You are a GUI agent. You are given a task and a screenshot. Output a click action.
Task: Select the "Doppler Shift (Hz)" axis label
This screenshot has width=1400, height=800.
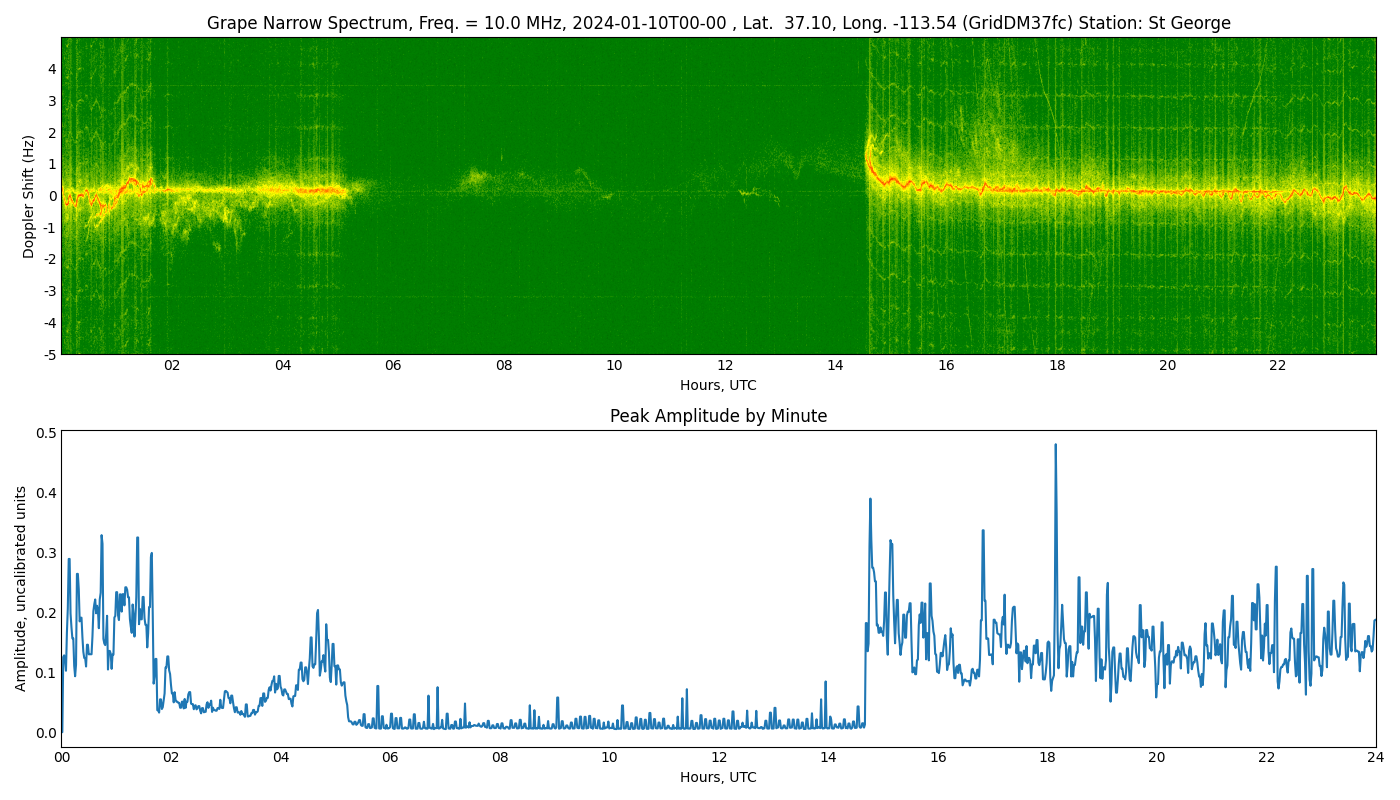pyautogui.click(x=29, y=196)
